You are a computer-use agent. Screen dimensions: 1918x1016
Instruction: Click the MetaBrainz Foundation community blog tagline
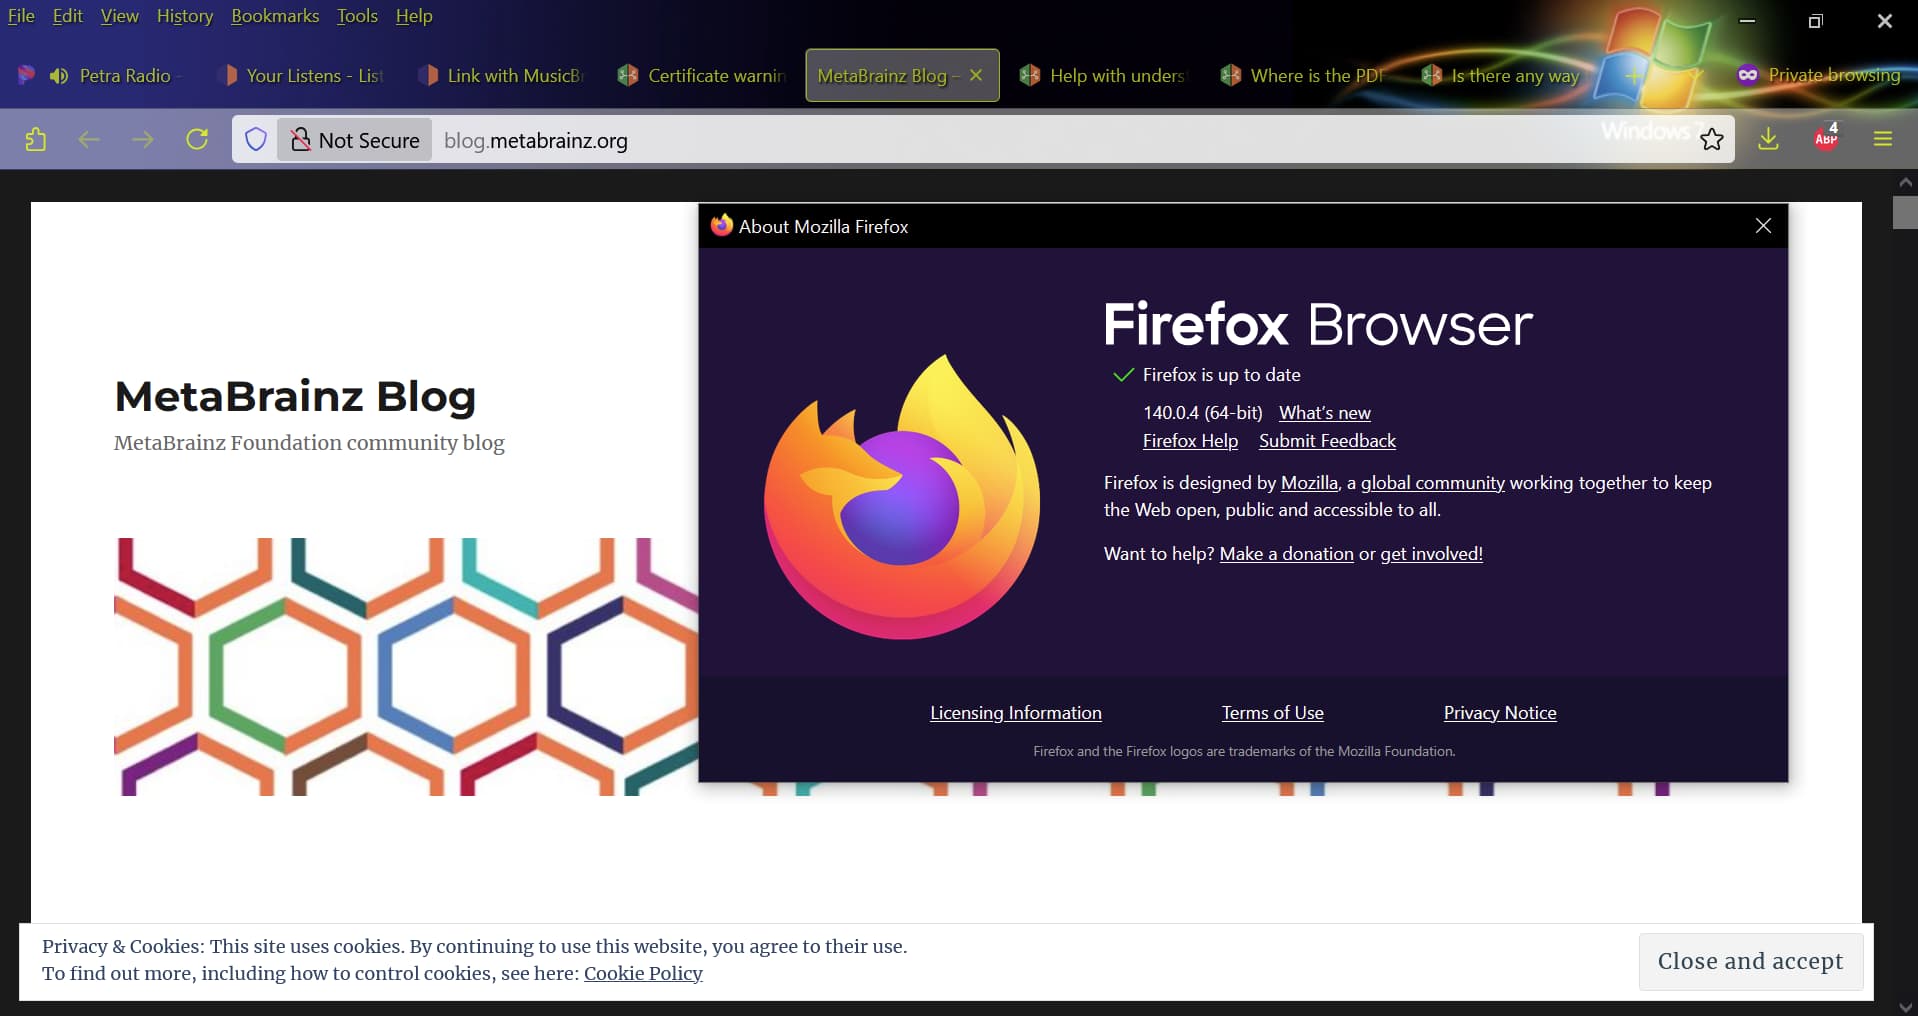point(309,443)
